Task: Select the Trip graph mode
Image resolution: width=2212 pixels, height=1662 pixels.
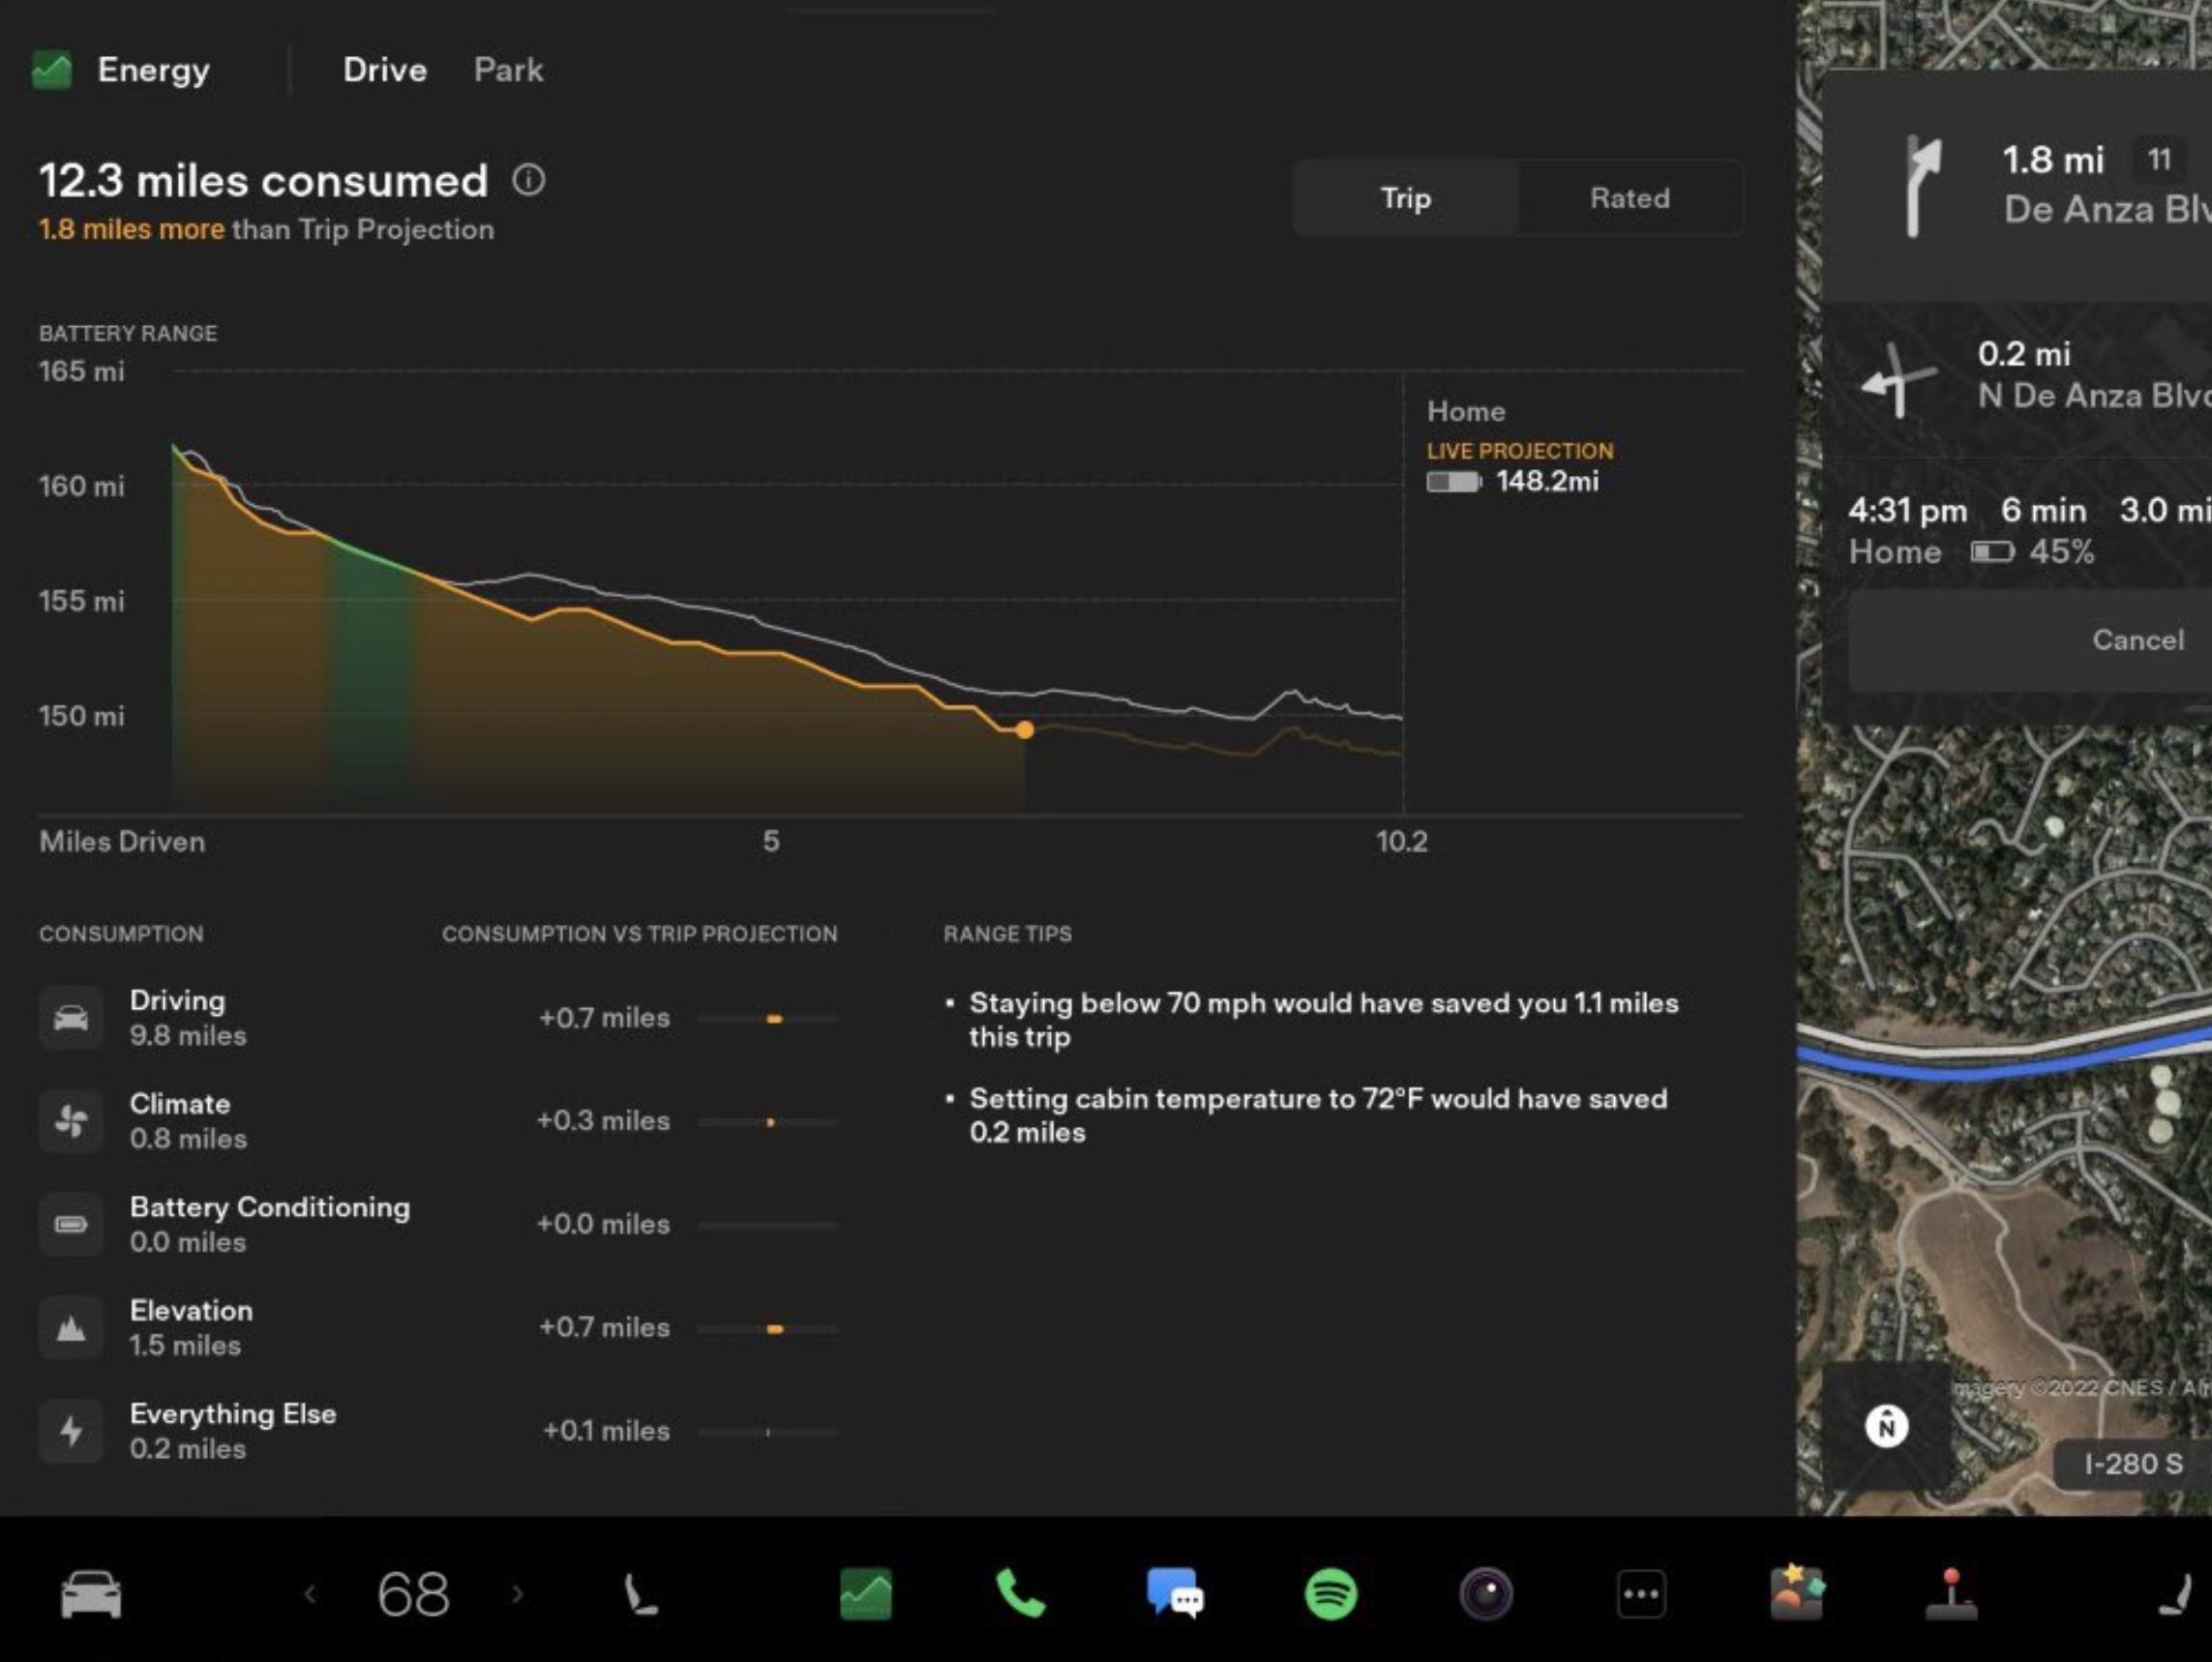Action: click(1405, 198)
